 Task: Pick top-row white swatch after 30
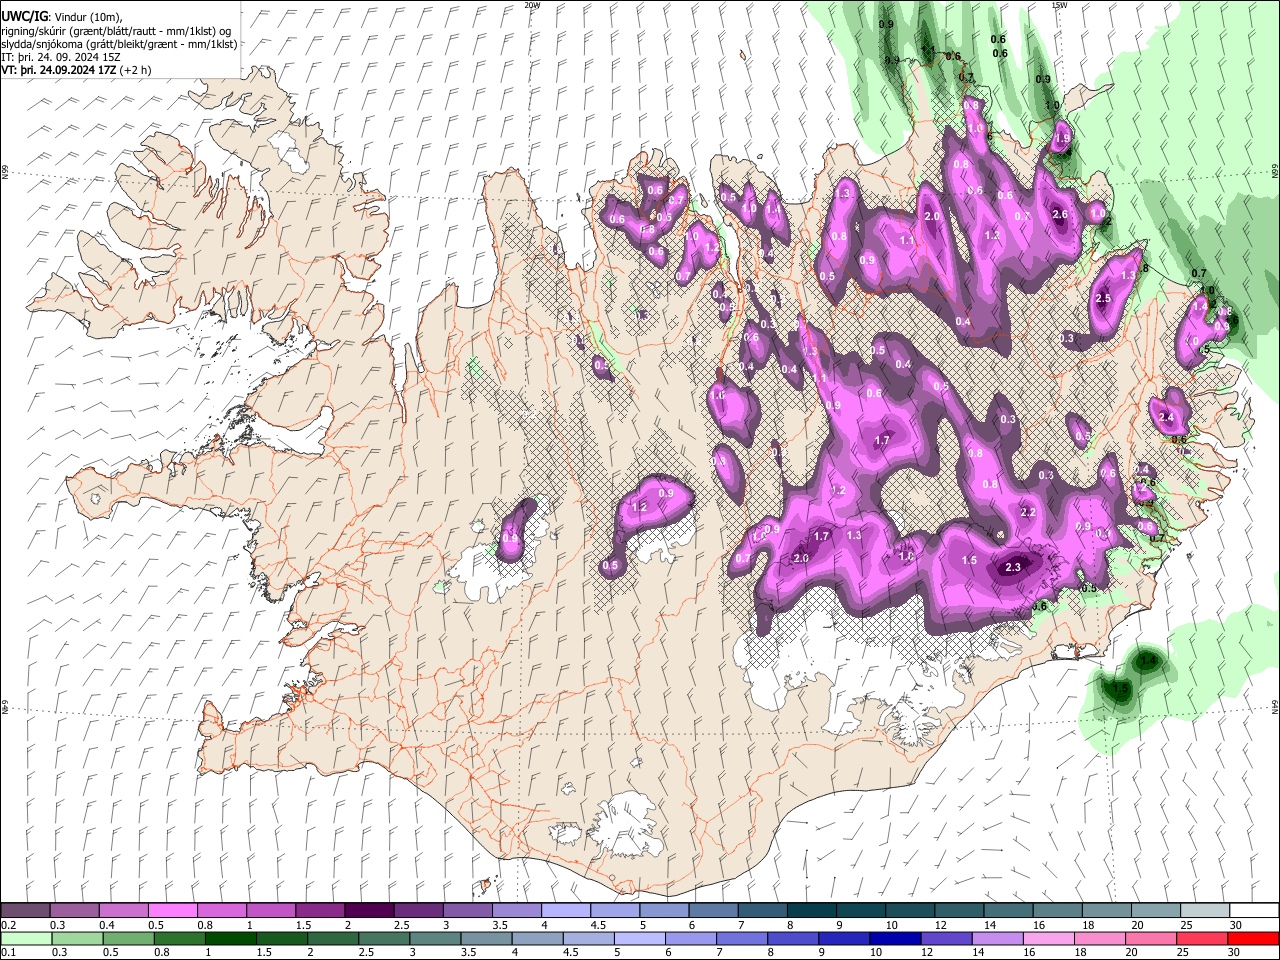coord(1255,911)
